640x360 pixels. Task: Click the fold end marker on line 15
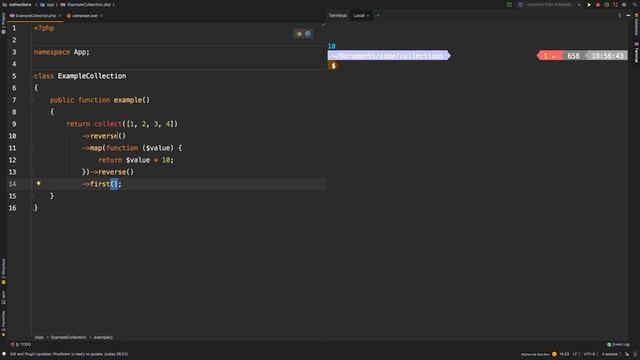tap(31, 196)
